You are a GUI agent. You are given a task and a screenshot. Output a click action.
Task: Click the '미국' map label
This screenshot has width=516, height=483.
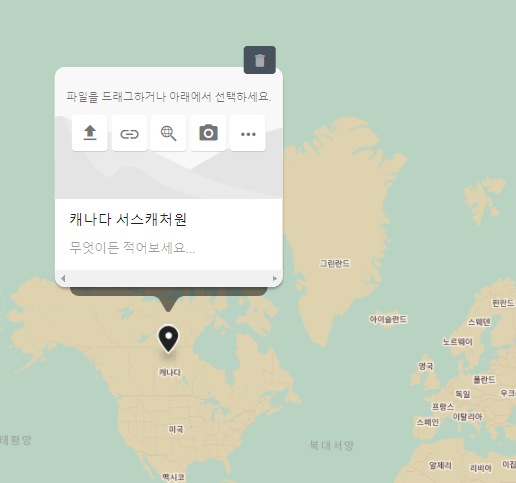coord(176,429)
